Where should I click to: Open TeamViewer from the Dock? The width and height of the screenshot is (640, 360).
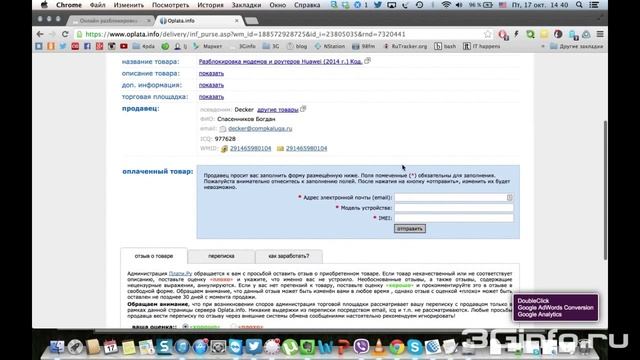[x=236, y=347]
